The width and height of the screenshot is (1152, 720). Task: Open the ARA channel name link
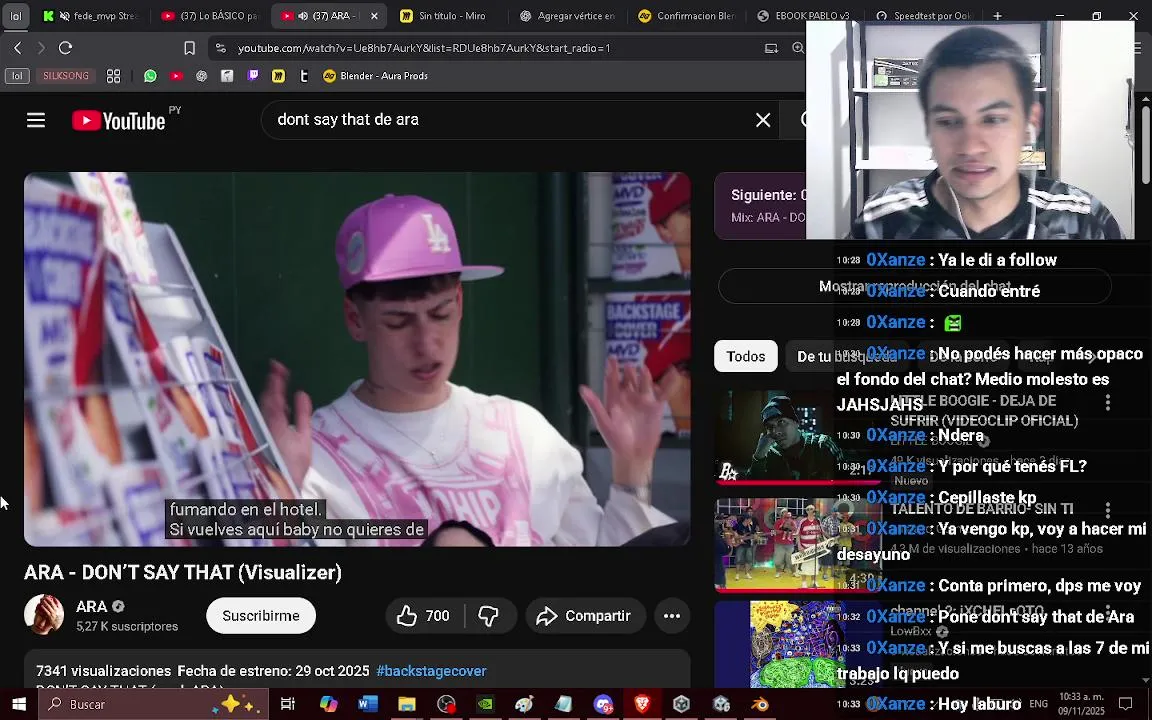pyautogui.click(x=92, y=606)
